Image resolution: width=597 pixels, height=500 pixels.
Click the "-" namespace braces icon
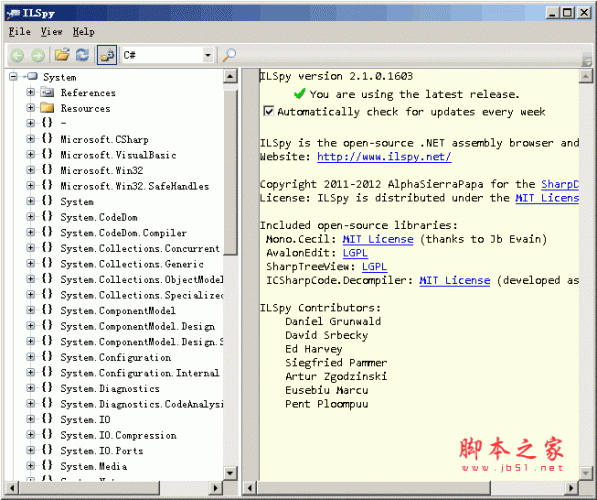[47, 123]
